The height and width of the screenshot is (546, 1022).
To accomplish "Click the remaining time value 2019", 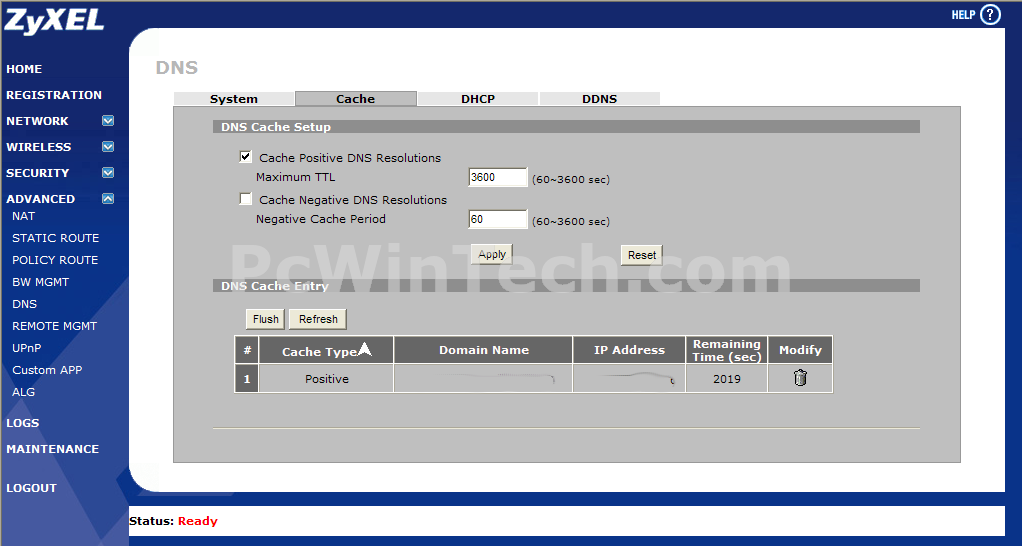I will click(x=727, y=379).
